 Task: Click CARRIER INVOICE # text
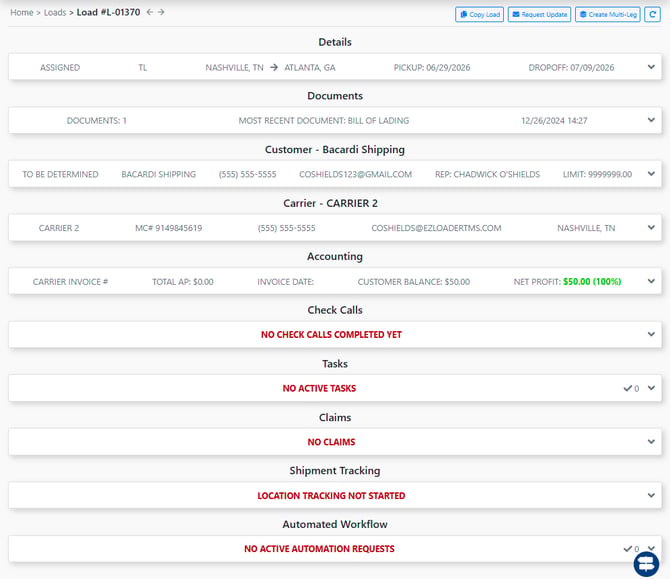pyautogui.click(x=71, y=282)
